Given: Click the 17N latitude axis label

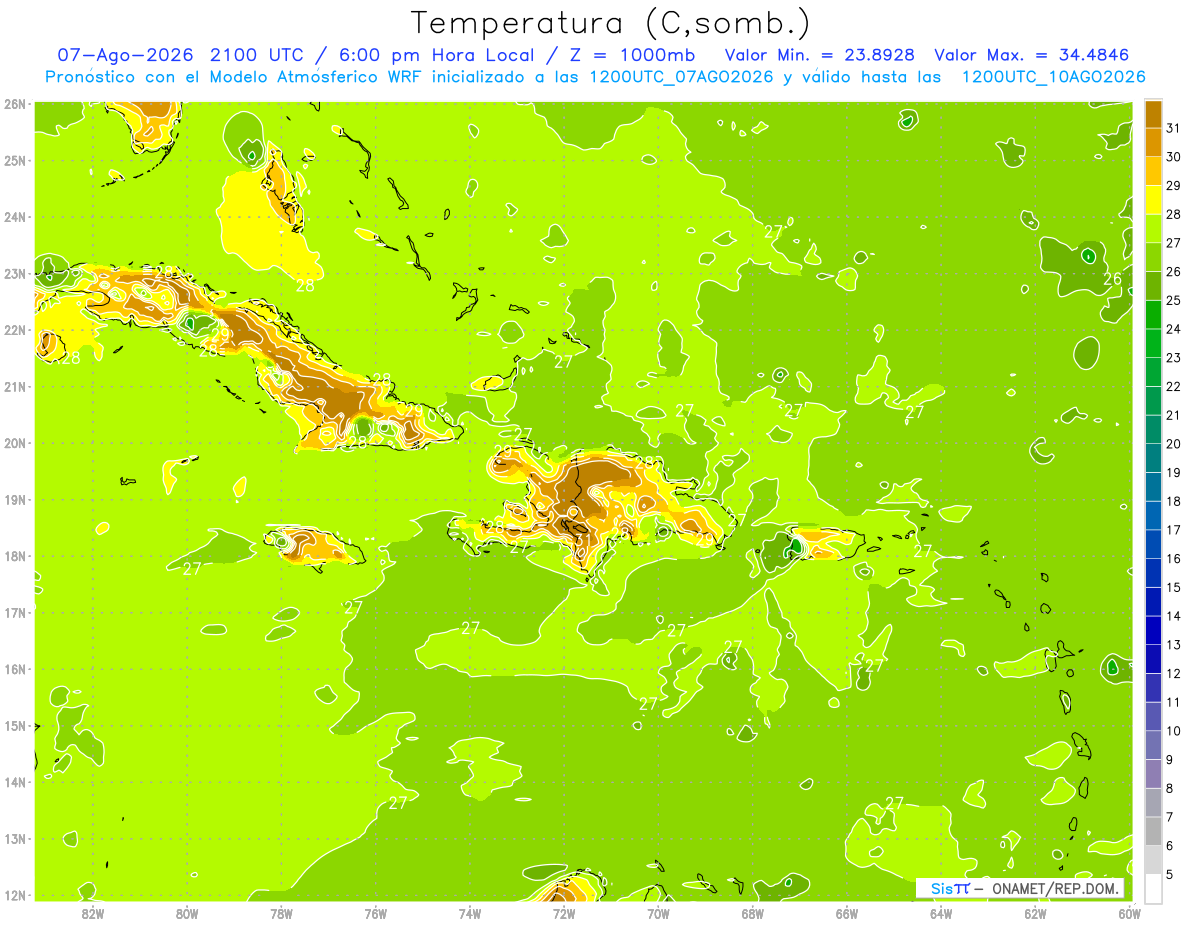Looking at the screenshot, I should (15, 613).
